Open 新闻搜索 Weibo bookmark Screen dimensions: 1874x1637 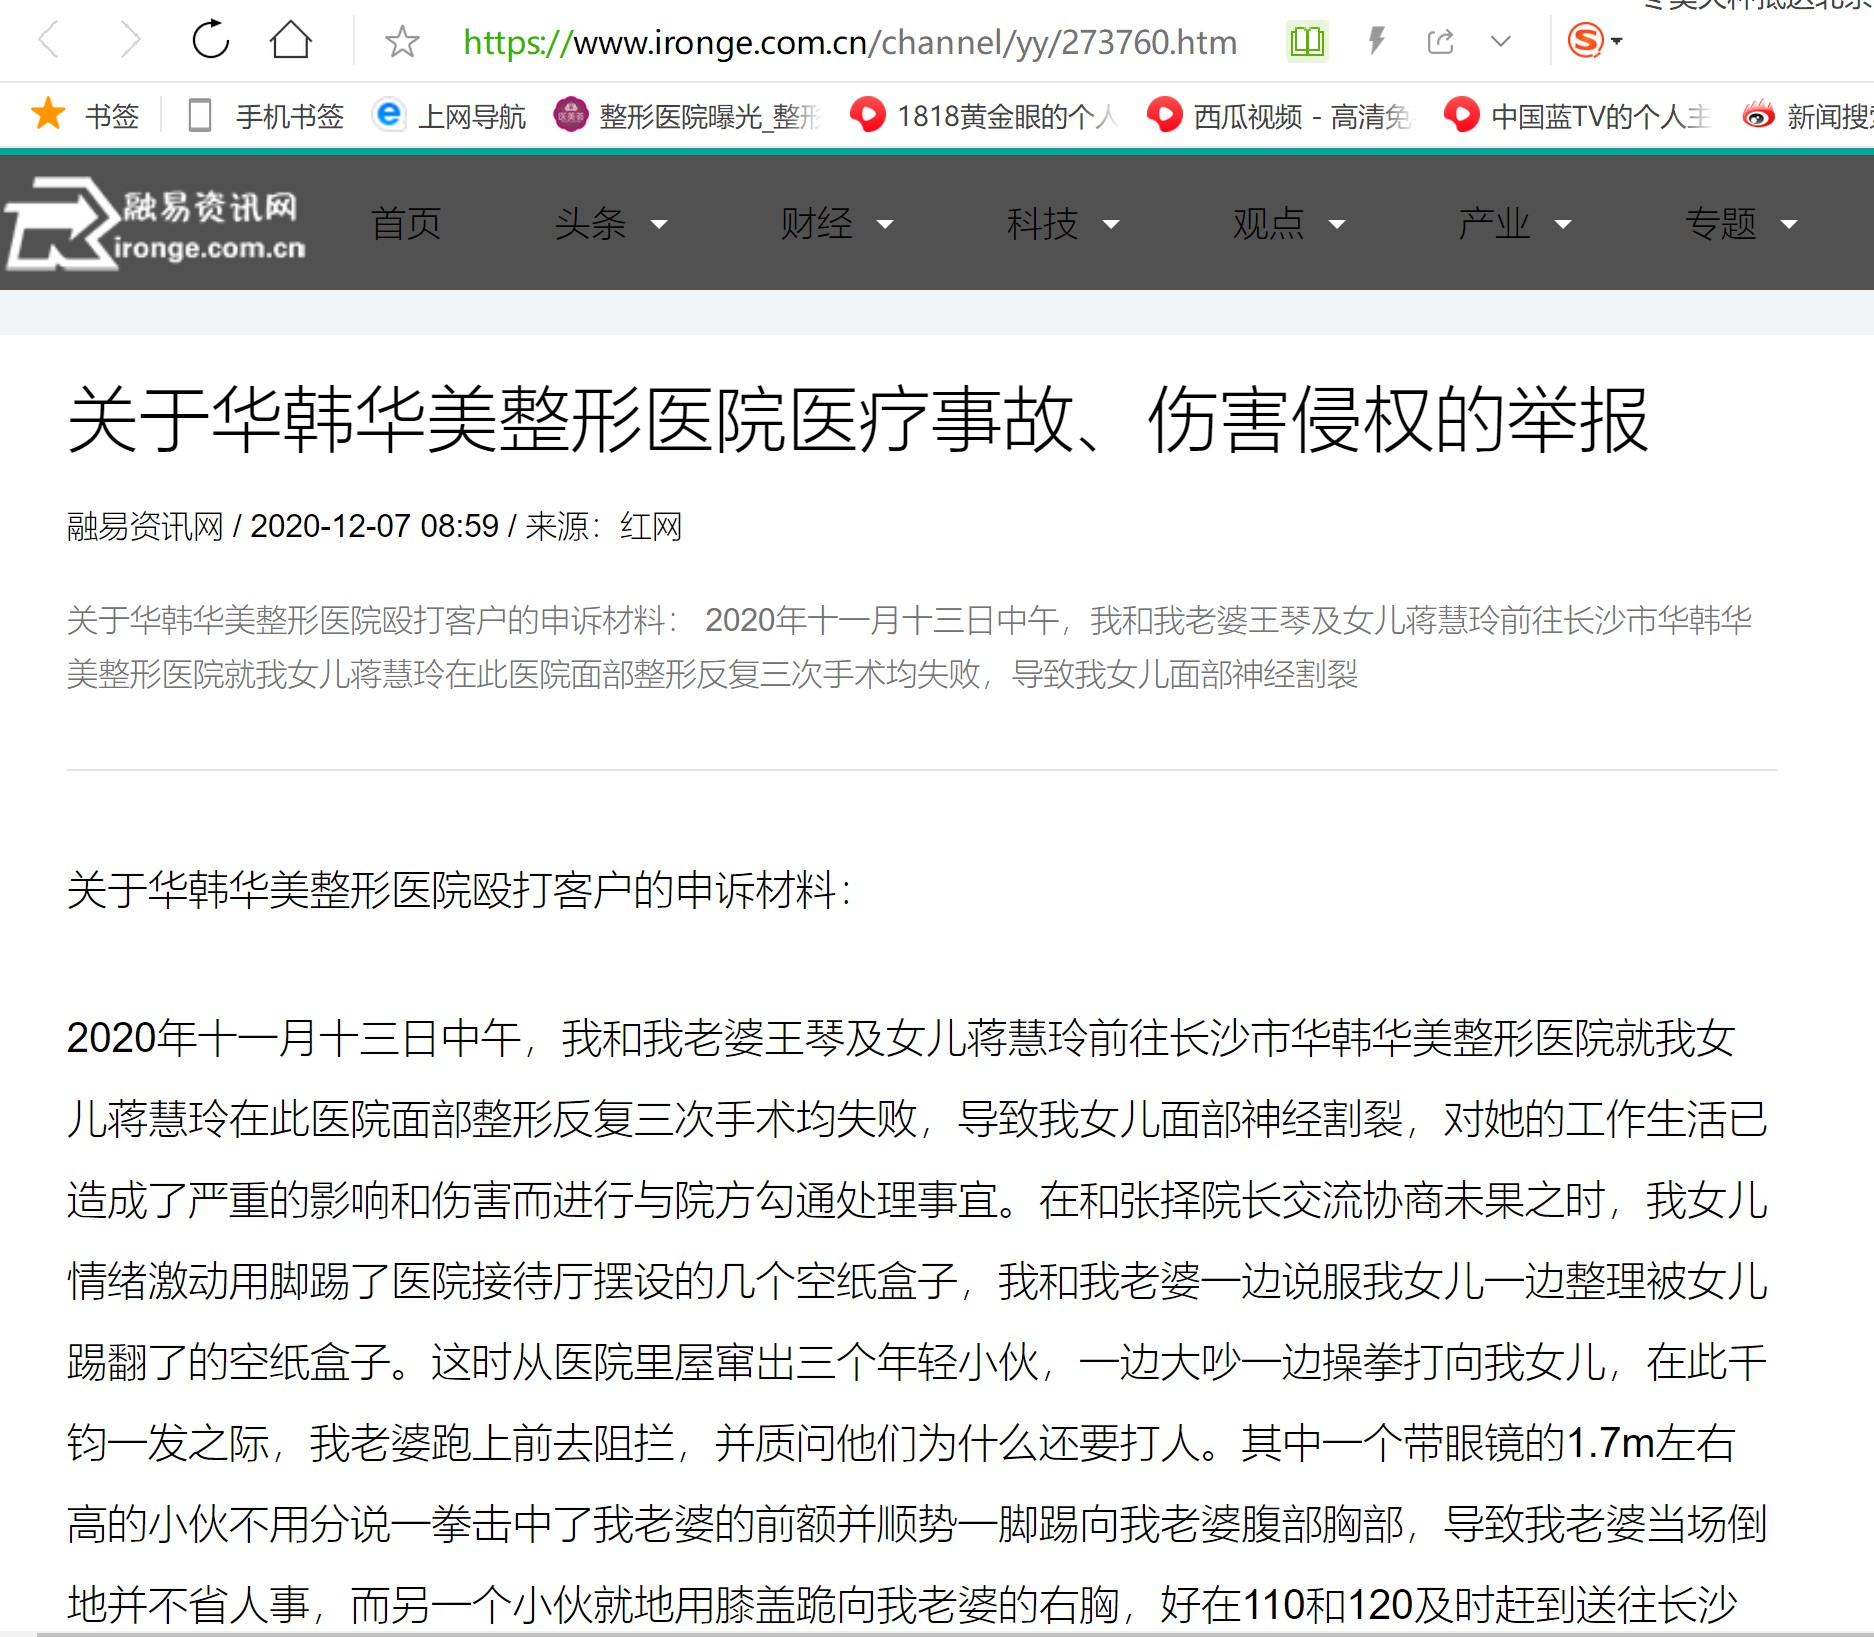pos(1807,116)
